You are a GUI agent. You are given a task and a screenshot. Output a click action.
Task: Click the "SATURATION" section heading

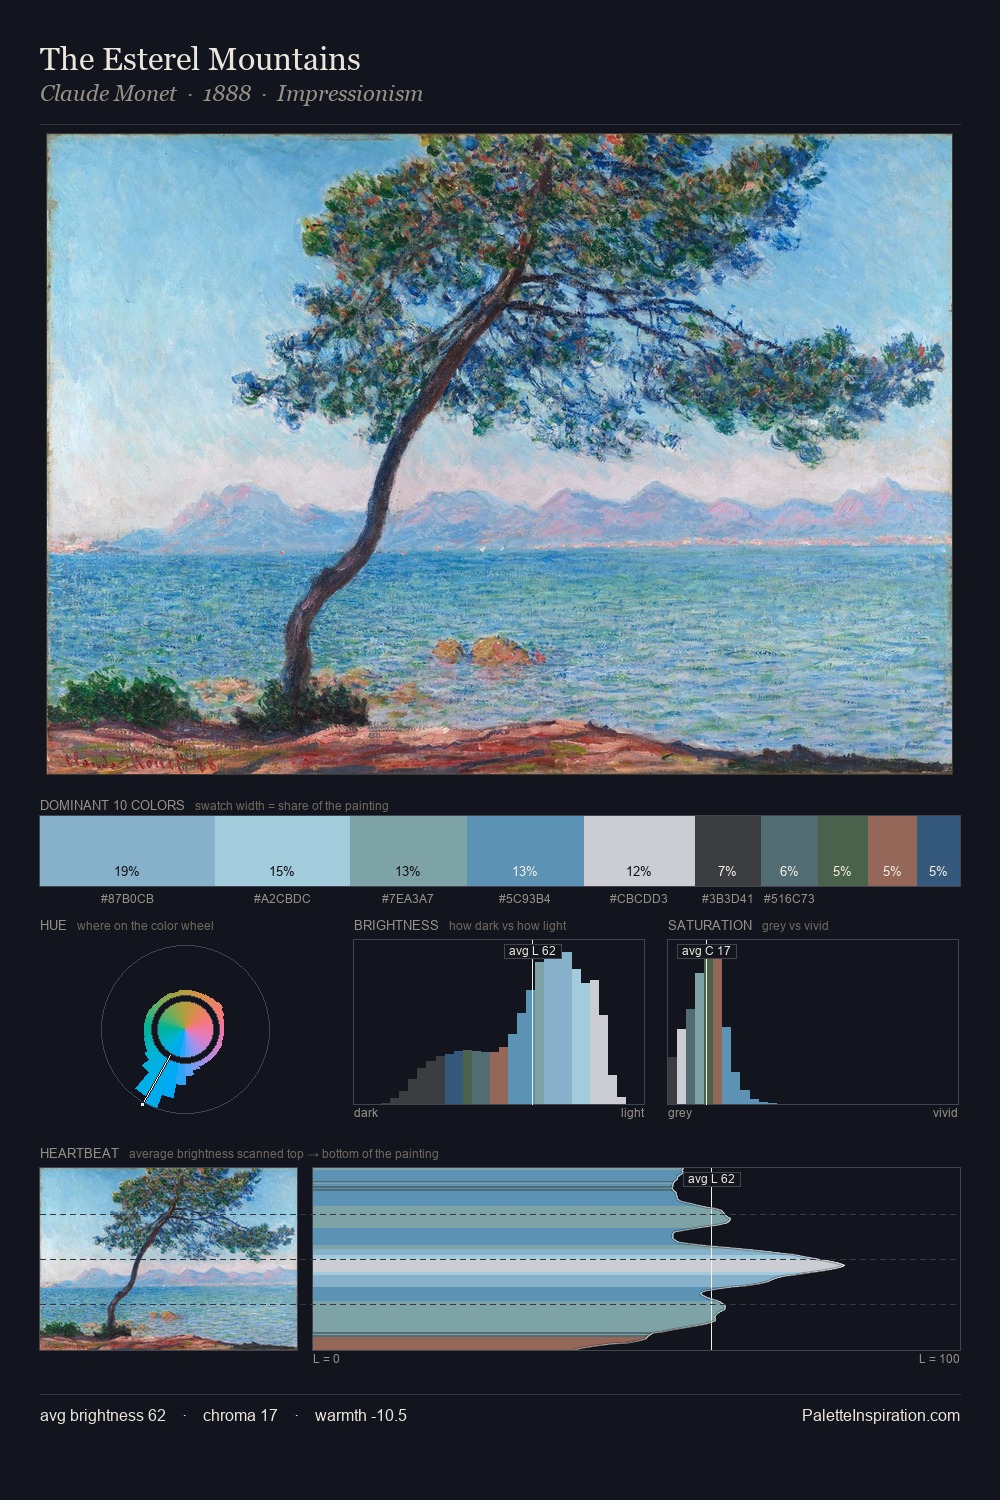click(x=710, y=925)
